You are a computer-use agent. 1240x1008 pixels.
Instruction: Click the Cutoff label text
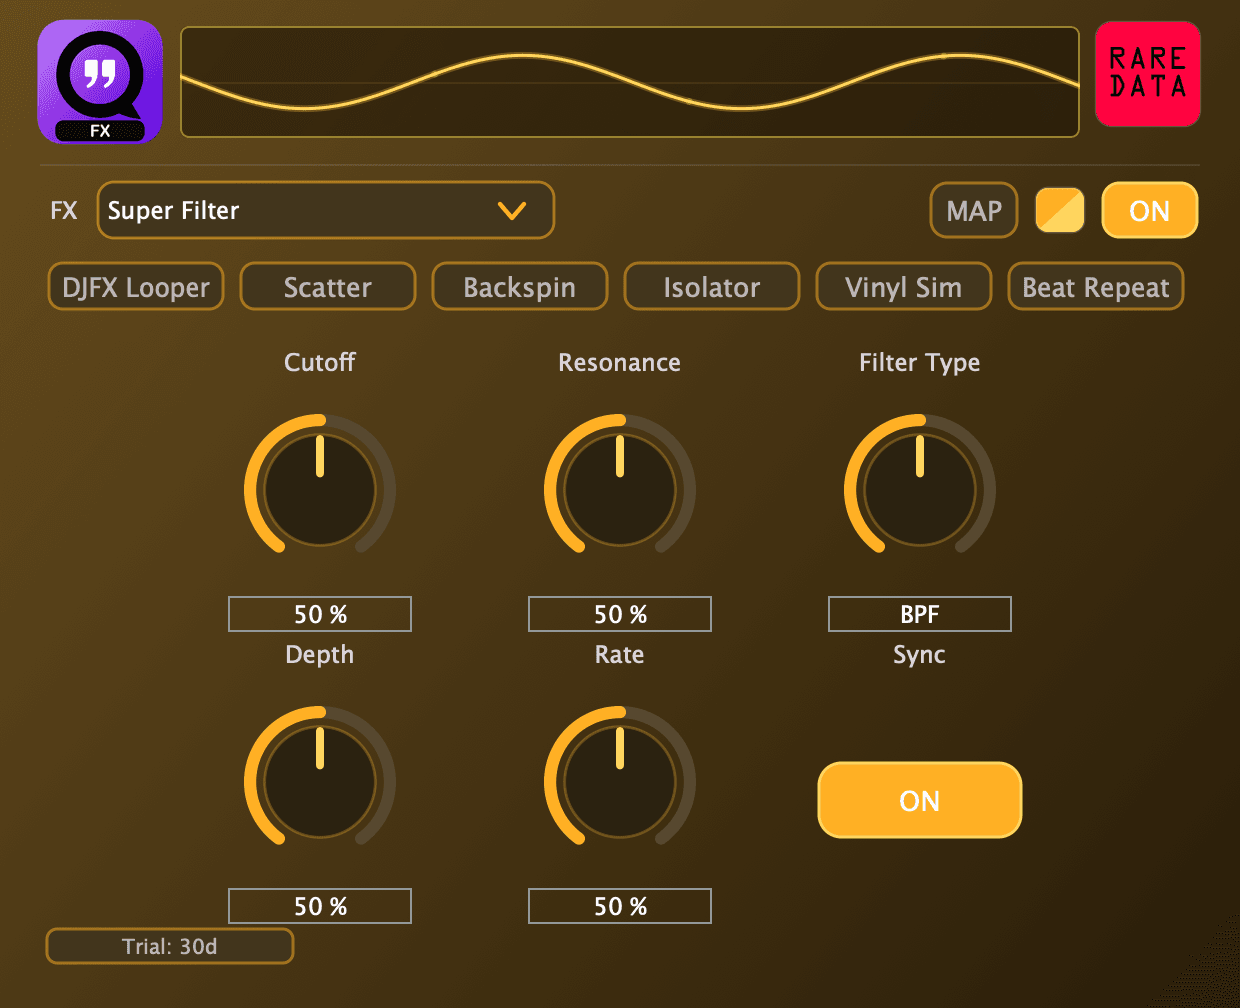point(320,362)
